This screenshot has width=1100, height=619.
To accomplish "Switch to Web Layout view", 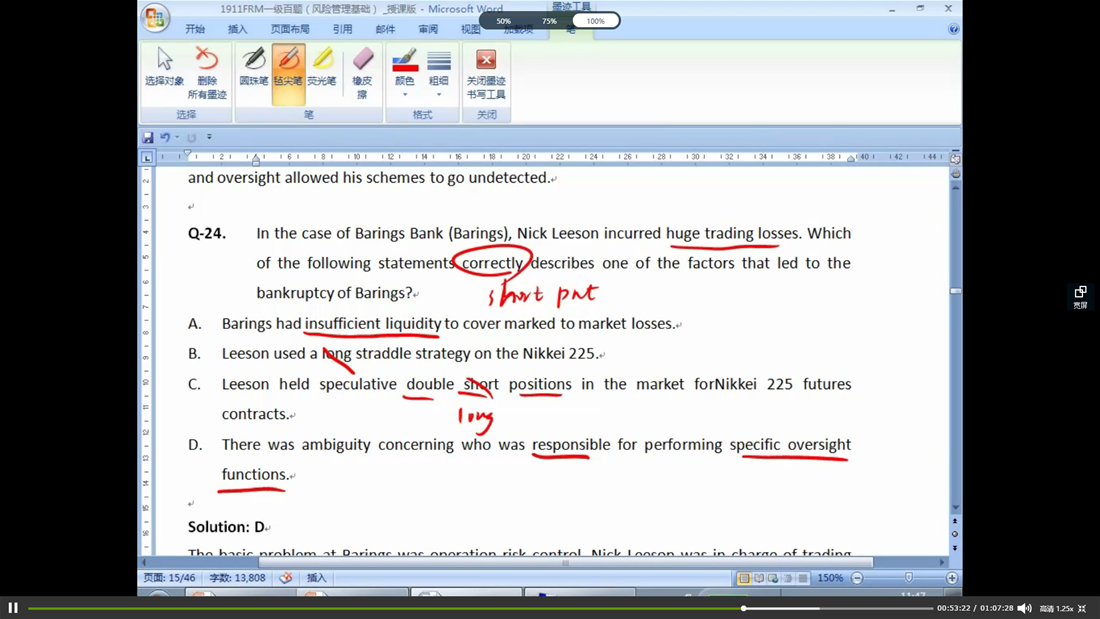I will [x=773, y=578].
